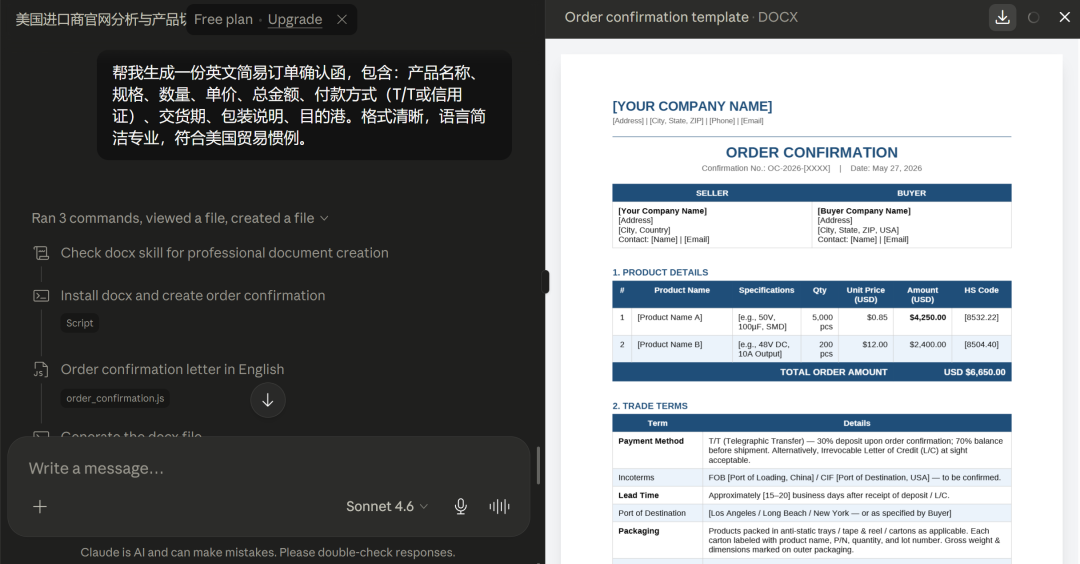Viewport: 1080px width, 564px height.
Task: Click the ORDER CONFIRMATION title in document
Action: [811, 152]
